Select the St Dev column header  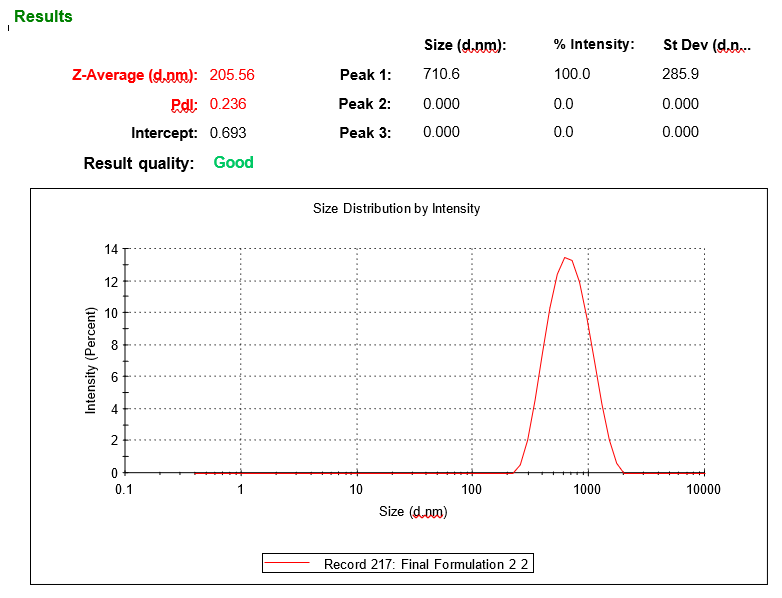[x=706, y=45]
